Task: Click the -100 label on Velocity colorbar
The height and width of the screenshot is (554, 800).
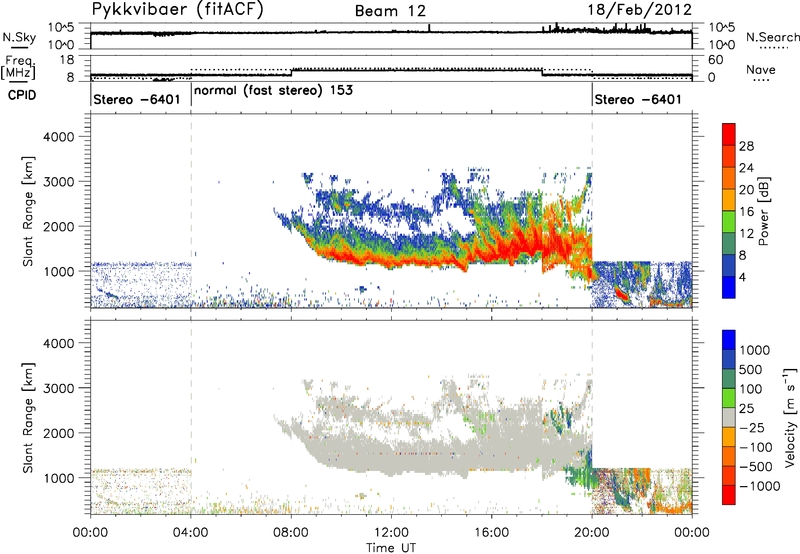Action: 756,447
